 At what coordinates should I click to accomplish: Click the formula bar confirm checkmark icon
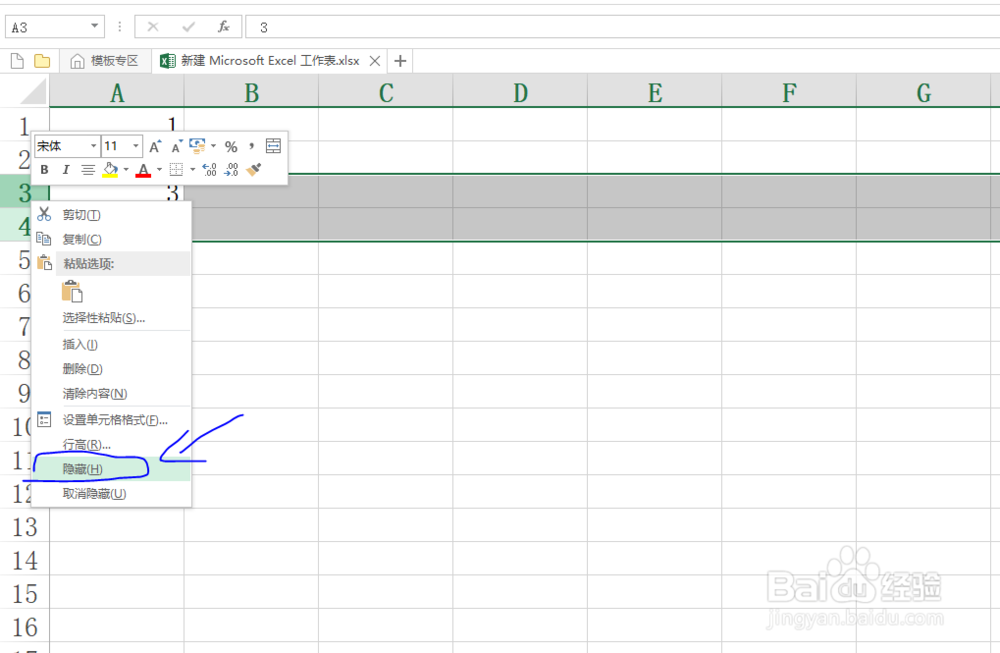(188, 27)
